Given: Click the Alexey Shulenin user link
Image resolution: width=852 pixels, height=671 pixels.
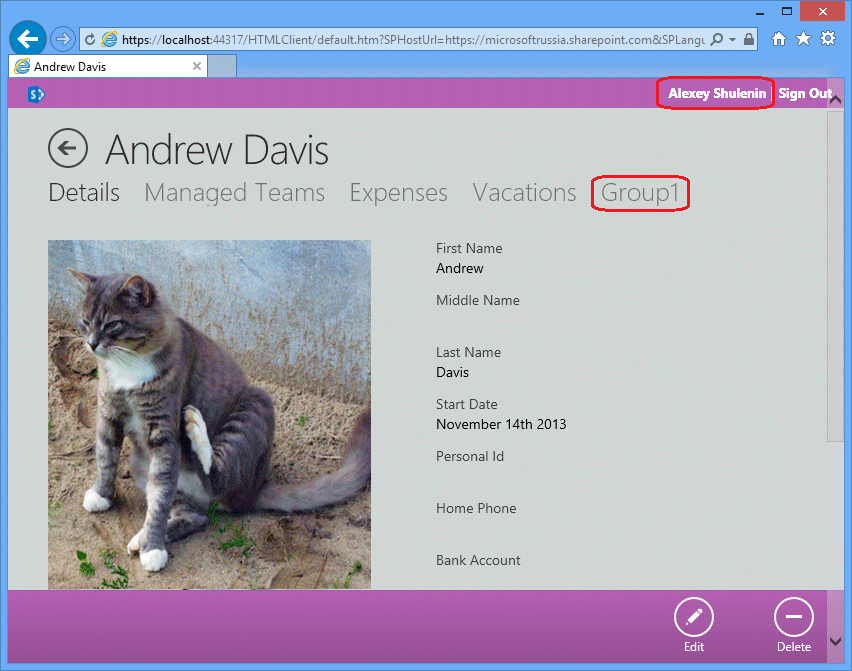Looking at the screenshot, I should (x=715, y=93).
